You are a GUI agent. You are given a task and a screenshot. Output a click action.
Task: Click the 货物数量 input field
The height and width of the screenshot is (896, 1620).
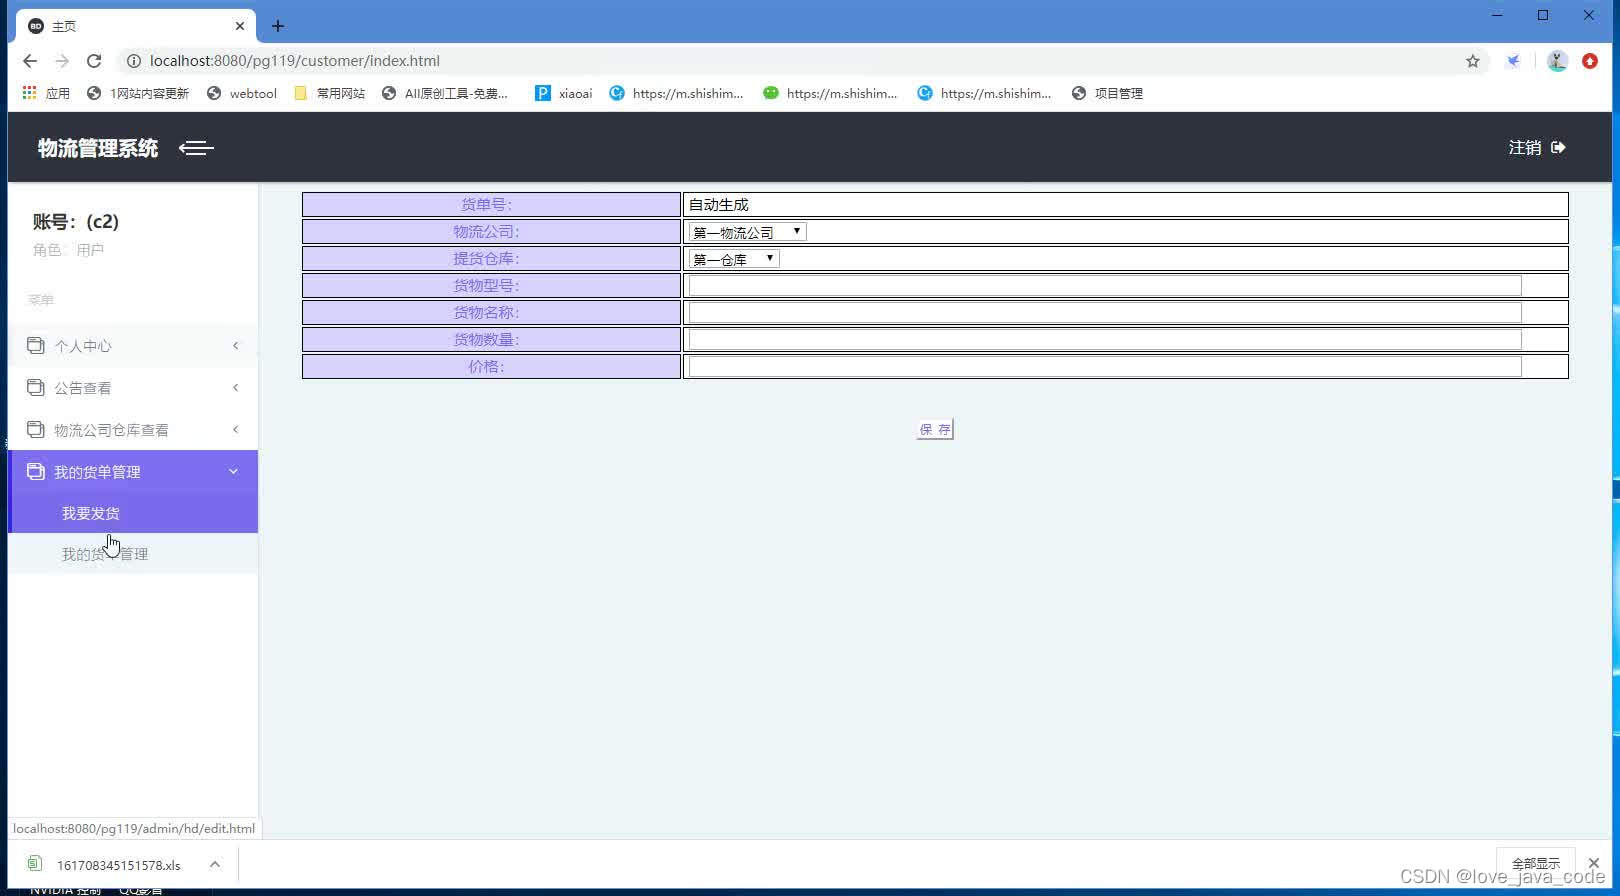point(1105,340)
